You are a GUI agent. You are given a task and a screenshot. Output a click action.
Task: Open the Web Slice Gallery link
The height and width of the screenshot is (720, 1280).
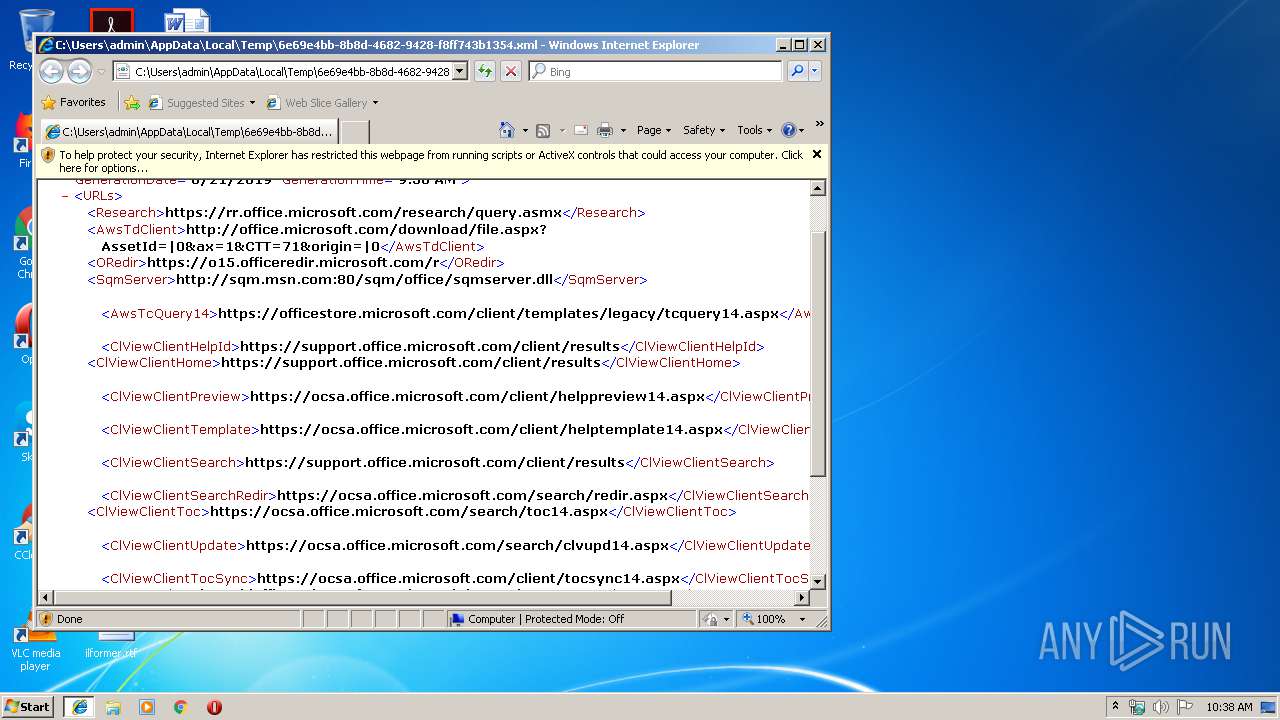(322, 103)
